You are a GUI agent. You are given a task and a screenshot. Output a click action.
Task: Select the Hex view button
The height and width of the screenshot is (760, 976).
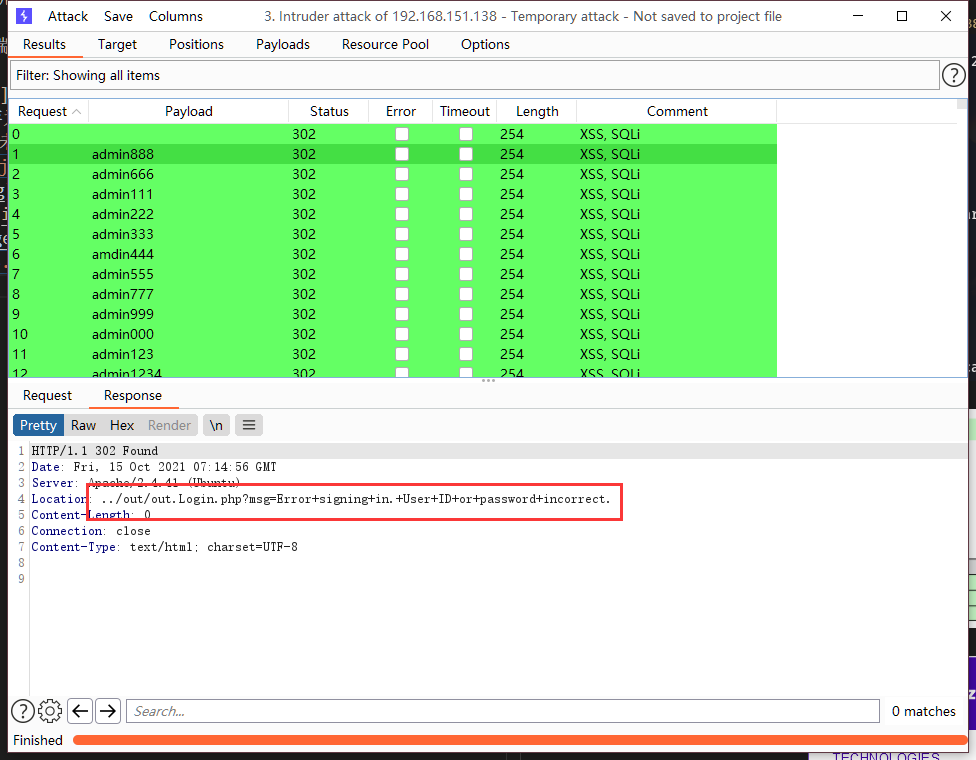(x=122, y=425)
